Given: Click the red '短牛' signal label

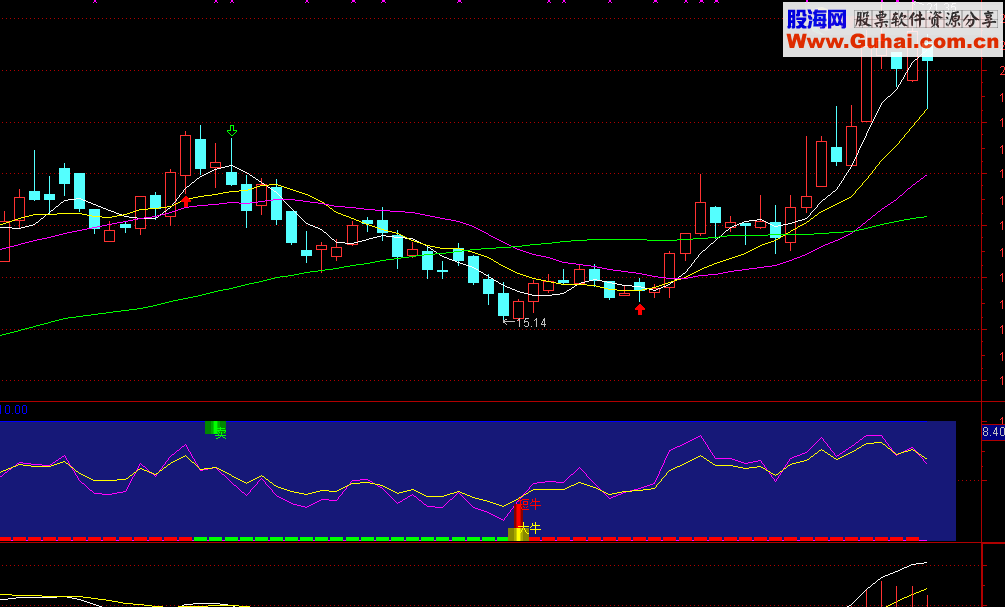Looking at the screenshot, I should click(x=529, y=504).
